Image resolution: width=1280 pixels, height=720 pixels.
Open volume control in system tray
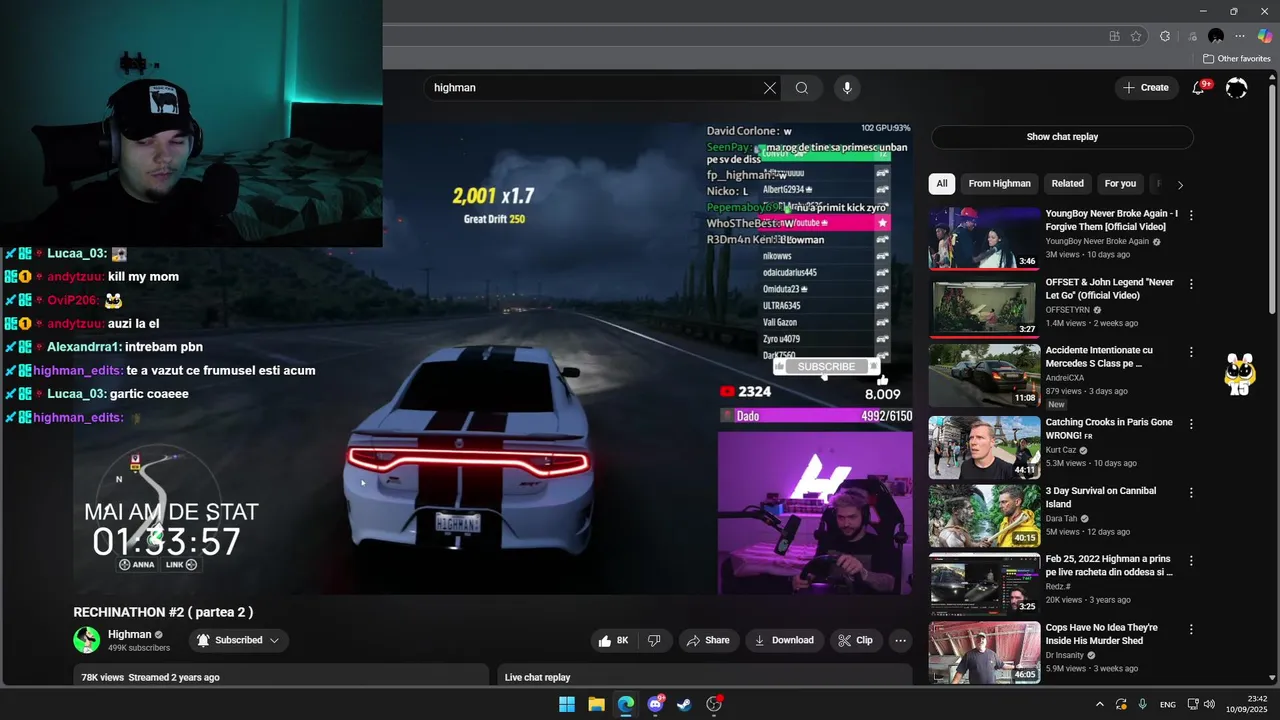[1209, 704]
